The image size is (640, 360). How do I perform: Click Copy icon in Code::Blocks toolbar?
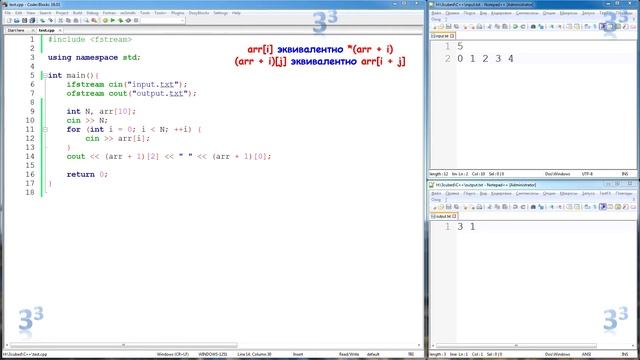68,20
